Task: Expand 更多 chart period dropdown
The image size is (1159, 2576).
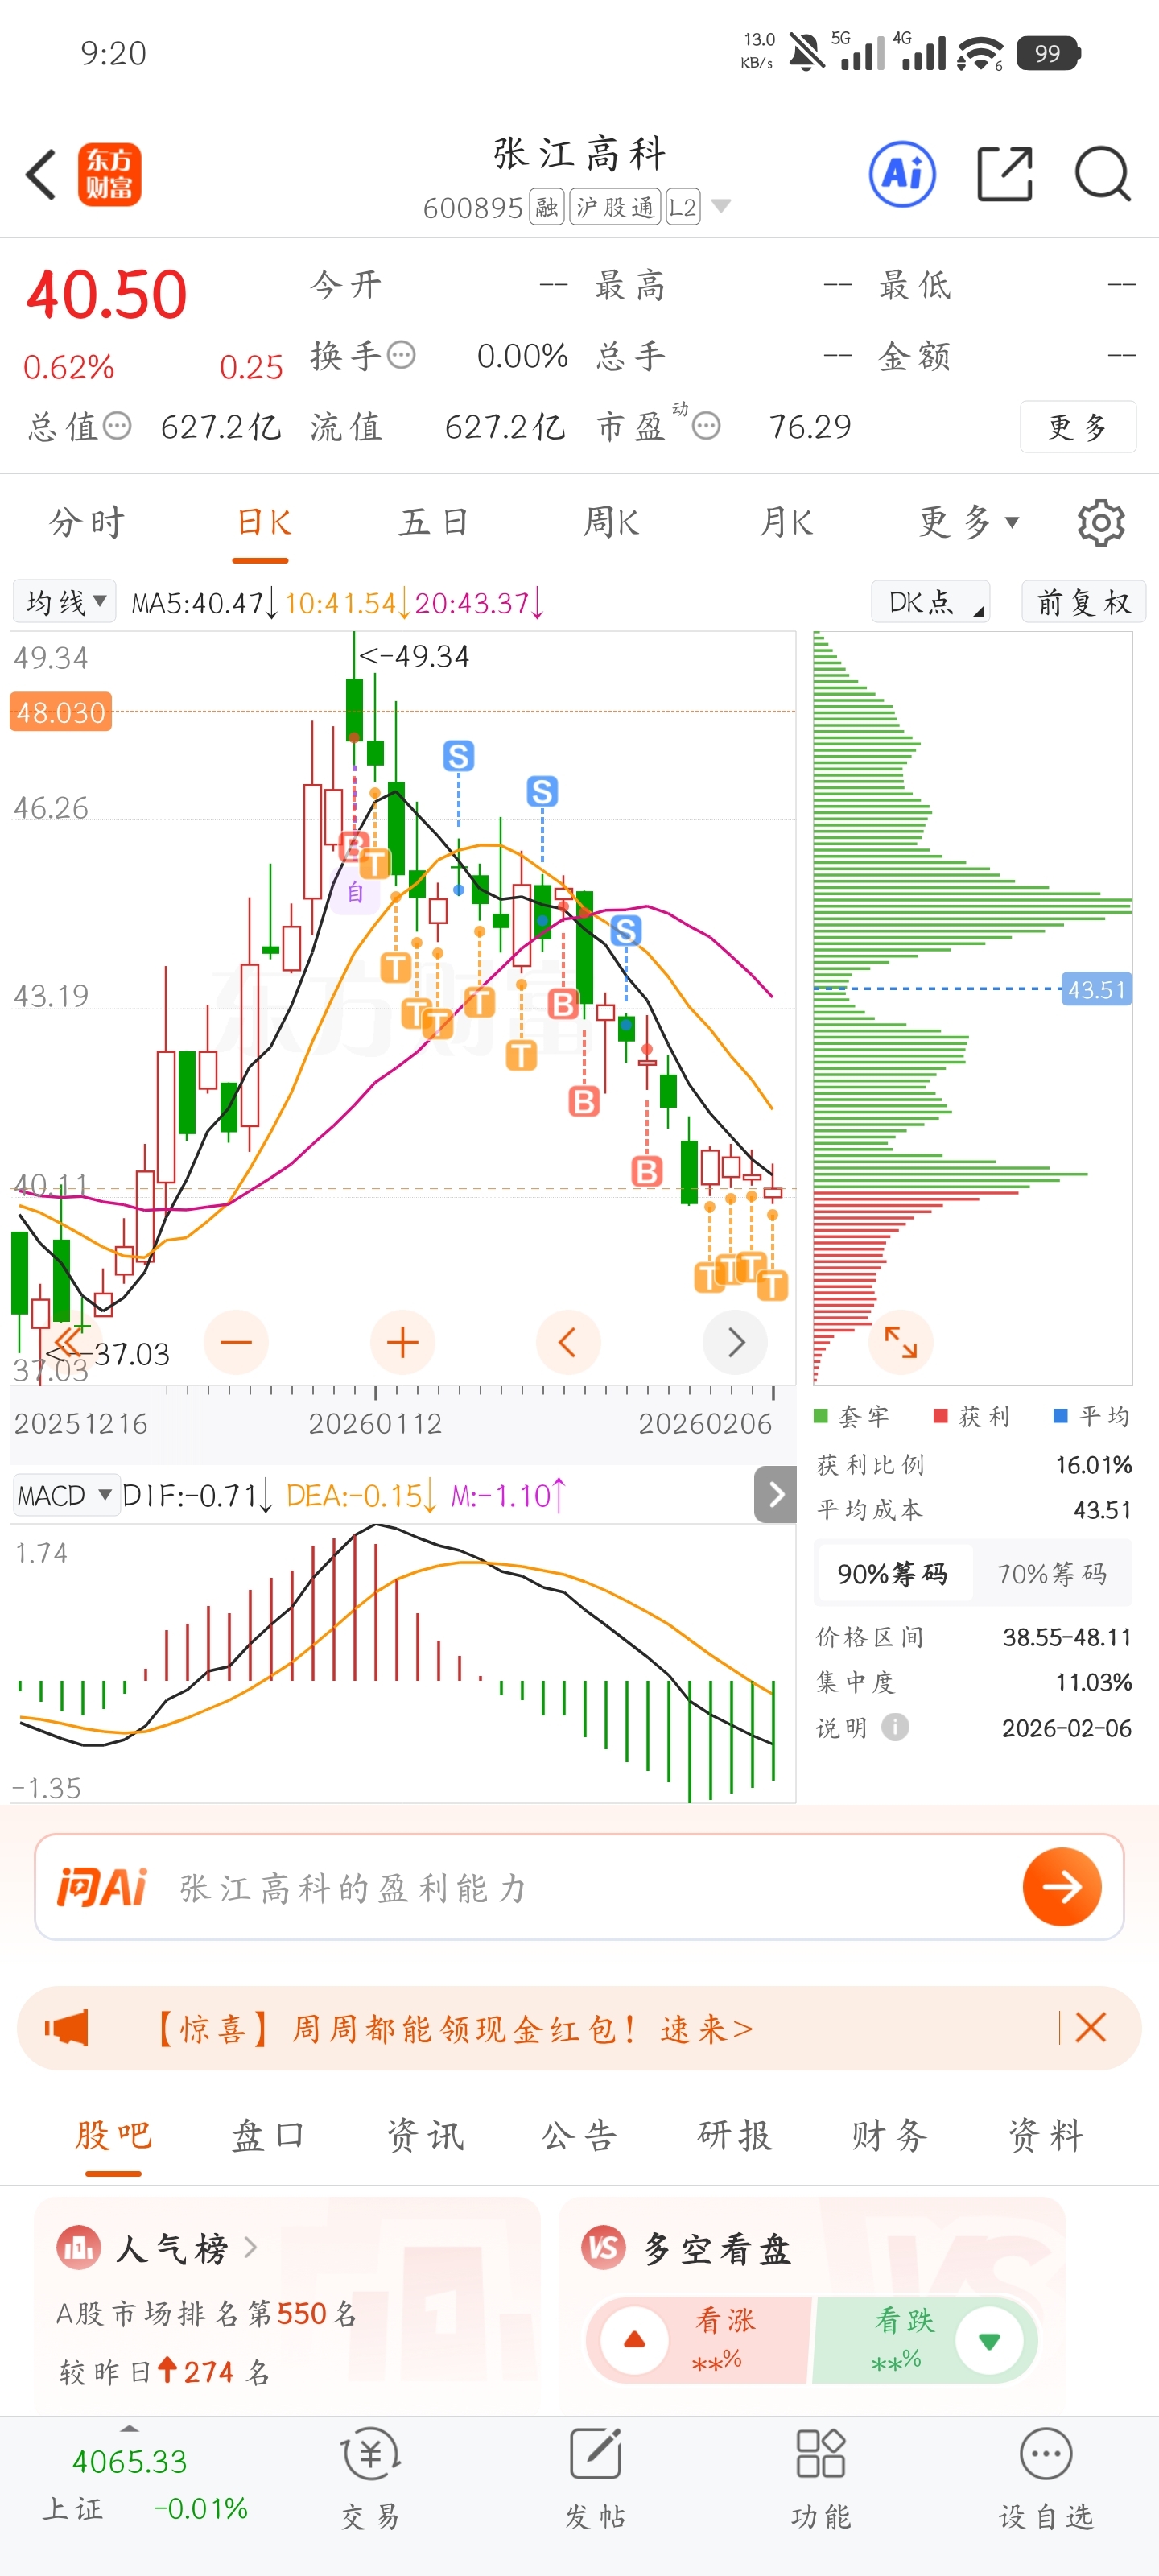Action: pyautogui.click(x=968, y=522)
